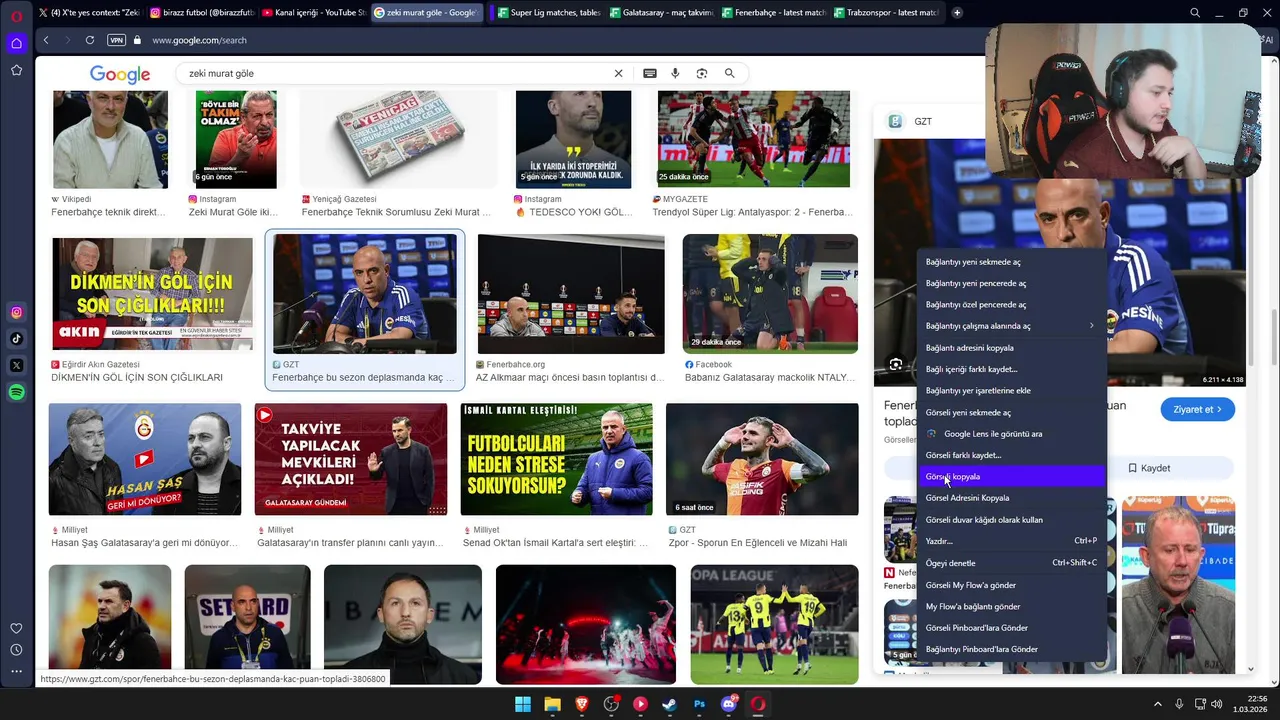Click the Google search magnifier button
Viewport: 1280px width, 720px height.
point(730,73)
